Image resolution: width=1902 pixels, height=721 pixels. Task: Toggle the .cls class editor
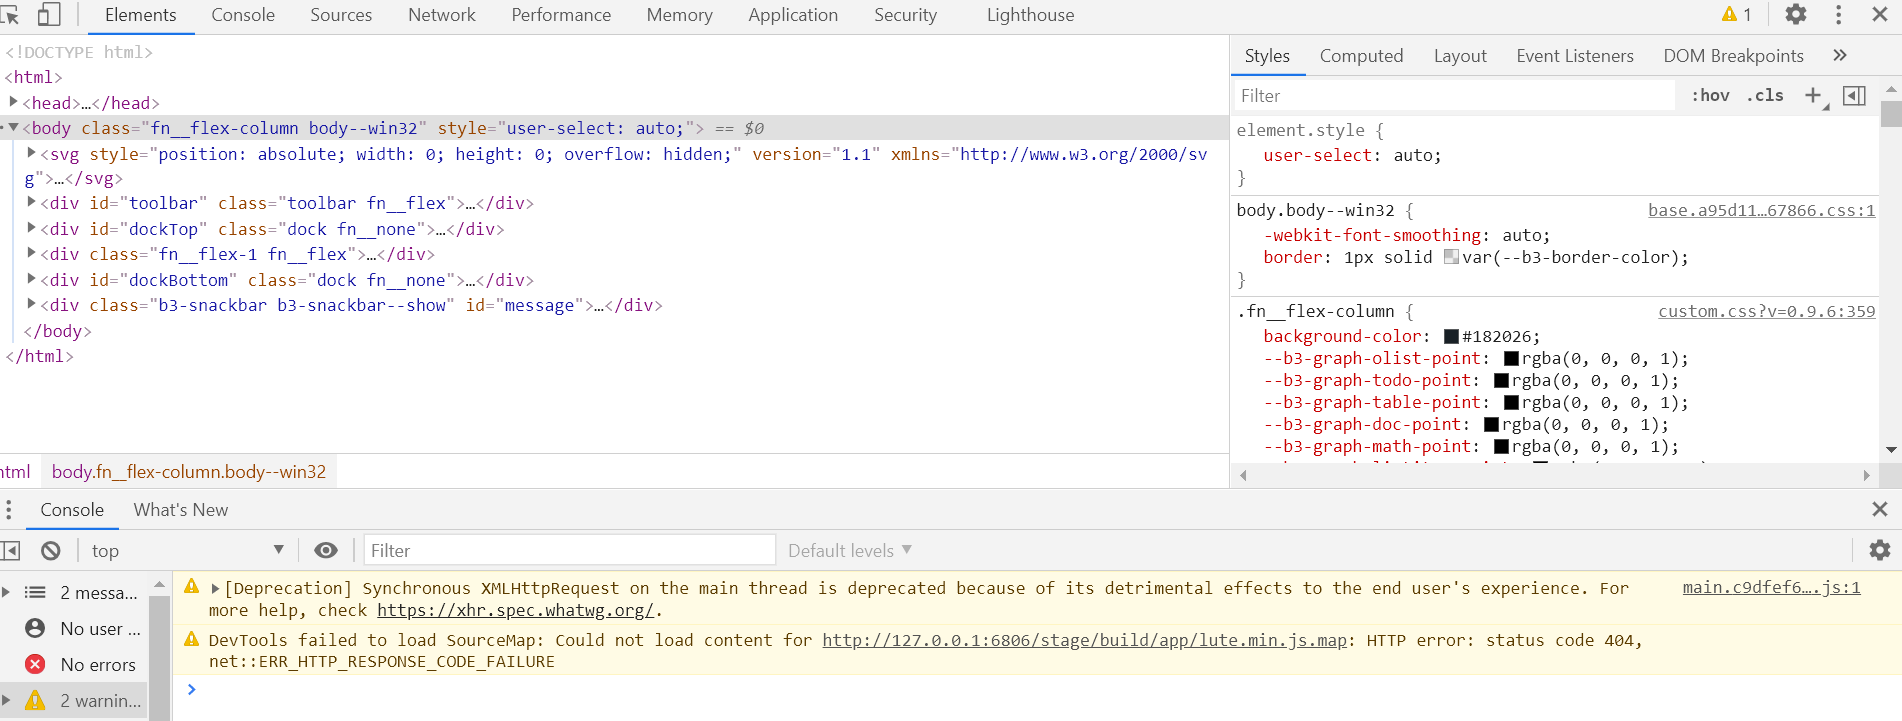click(1765, 95)
